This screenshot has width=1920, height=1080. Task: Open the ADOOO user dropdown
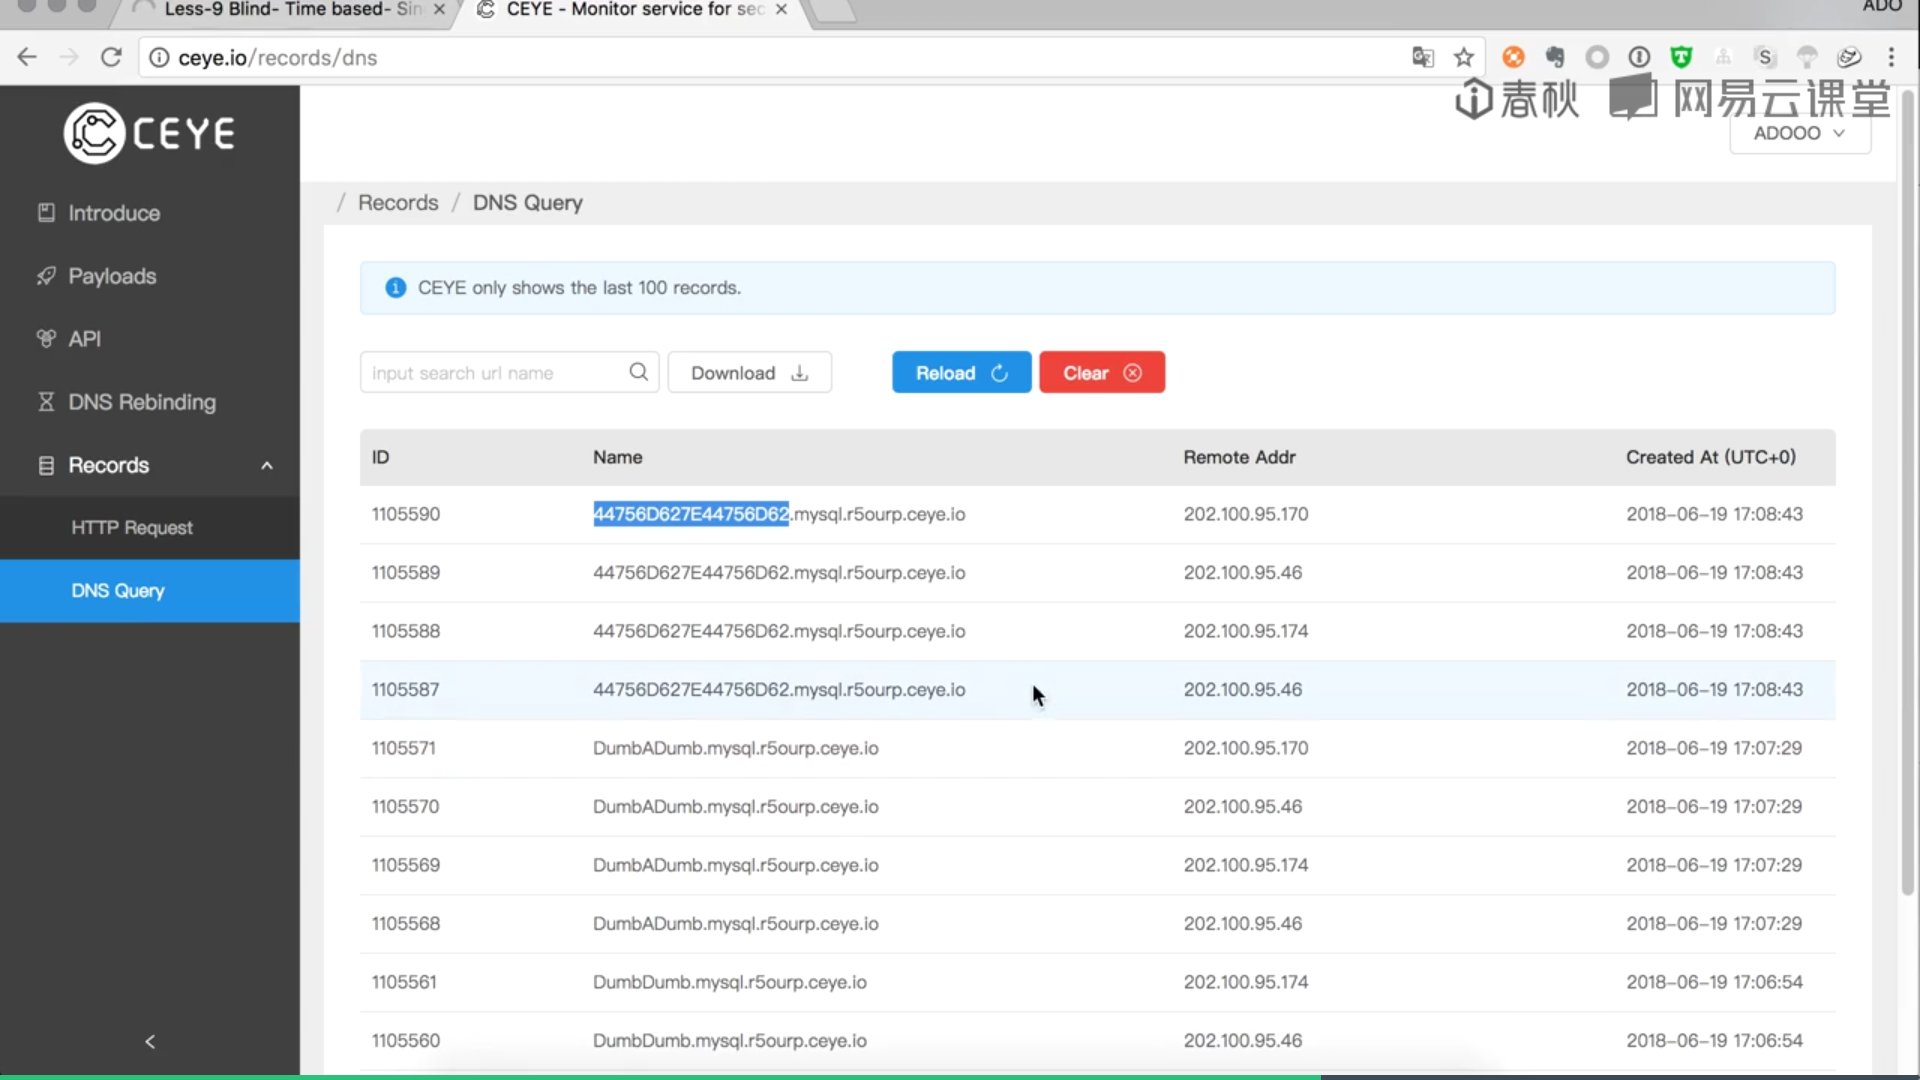1799,133
